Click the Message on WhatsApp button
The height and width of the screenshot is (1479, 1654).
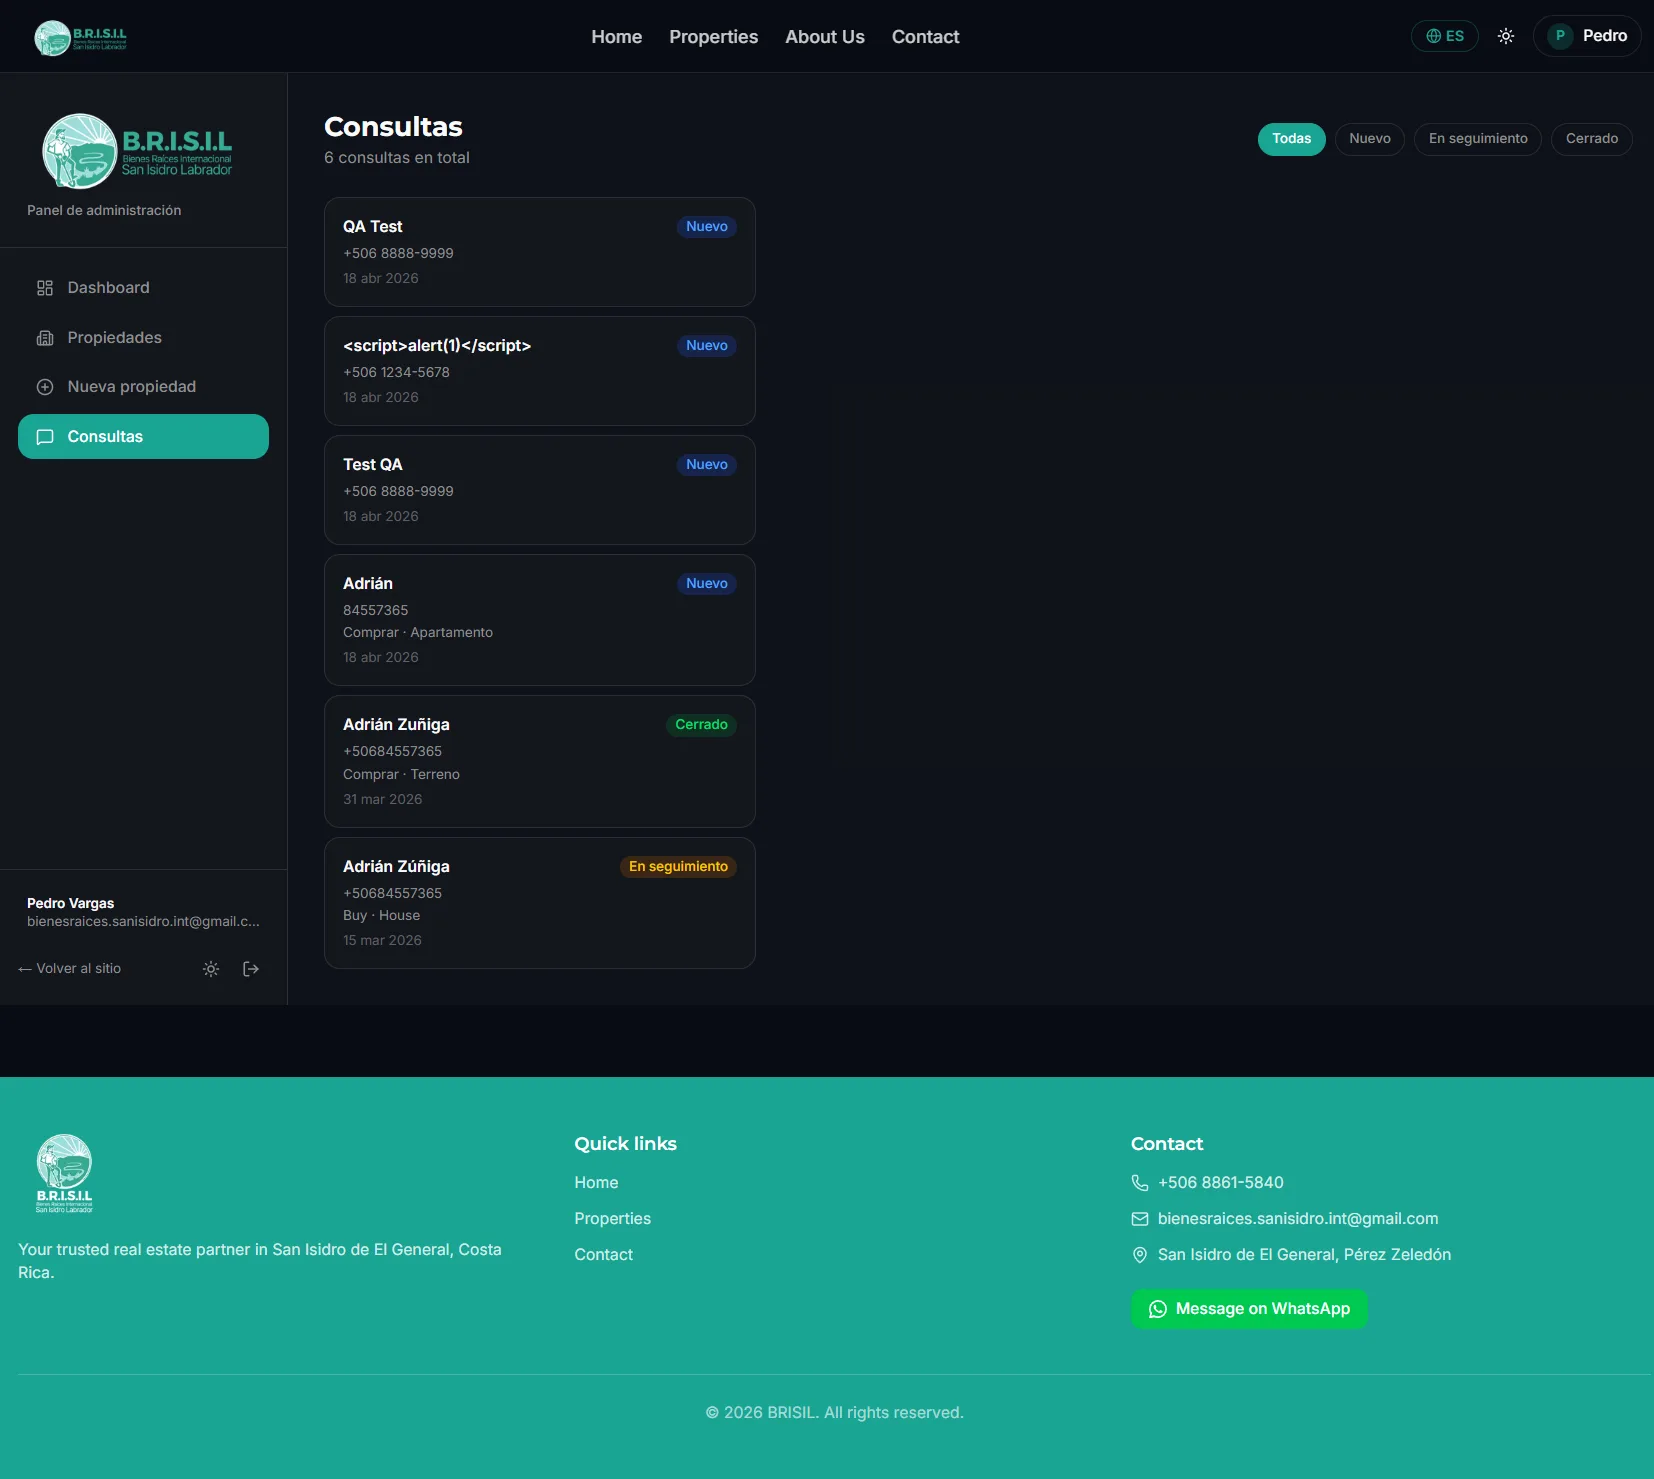click(1249, 1309)
